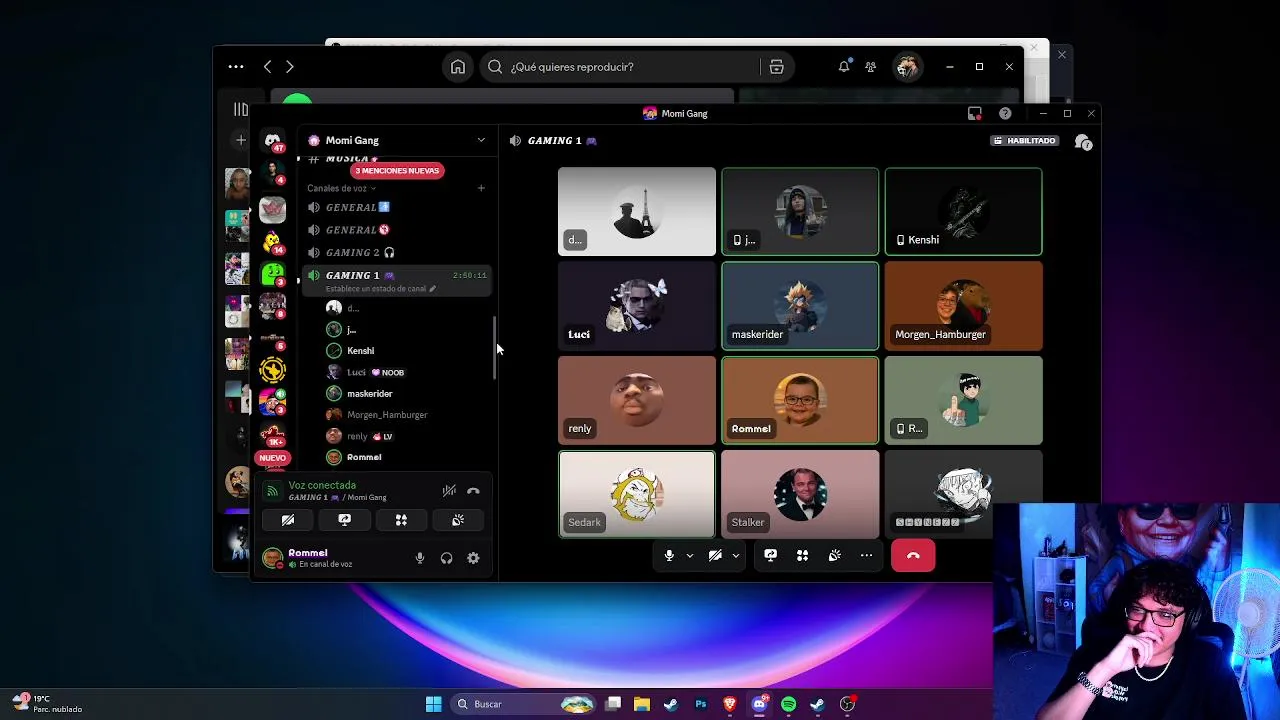
Task: Focus the renly video tile
Action: click(x=637, y=400)
